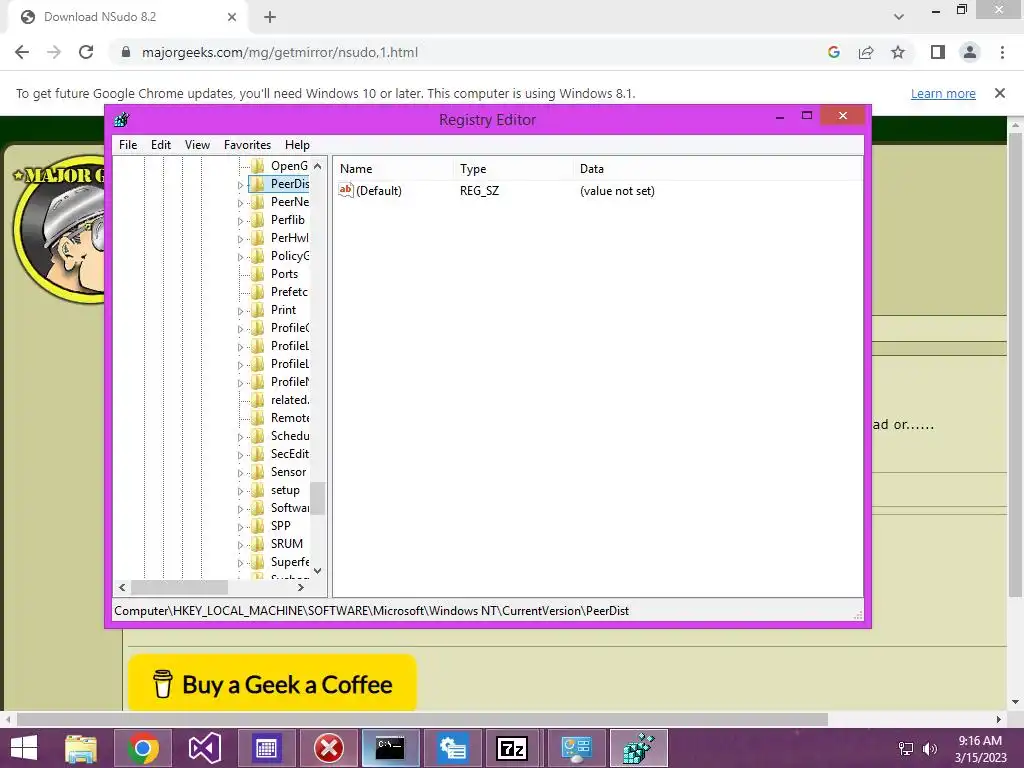Click the Share page icon in Chrome
Screen dimensions: 1024x768
(x=866, y=52)
